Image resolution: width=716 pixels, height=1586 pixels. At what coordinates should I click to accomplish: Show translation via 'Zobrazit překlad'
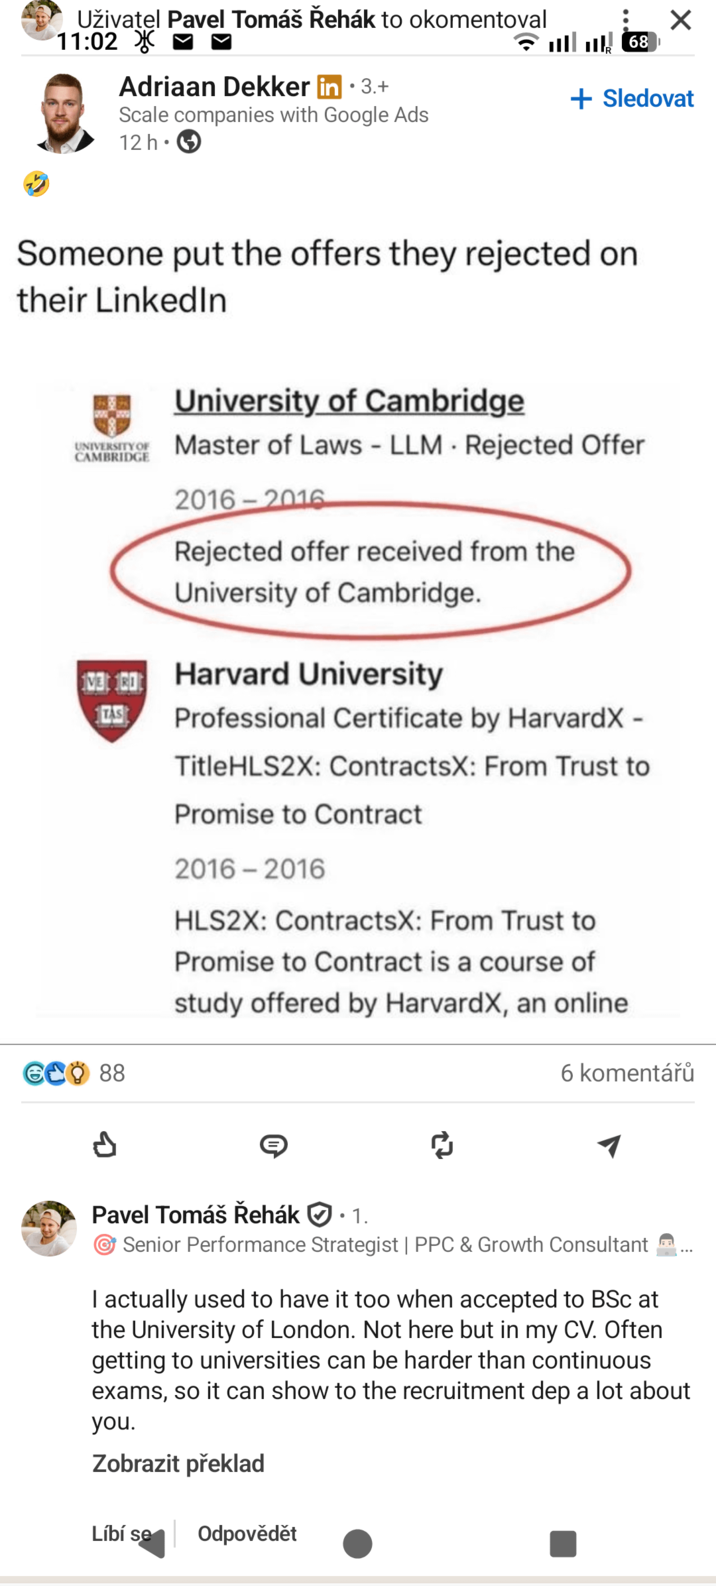[177, 1463]
